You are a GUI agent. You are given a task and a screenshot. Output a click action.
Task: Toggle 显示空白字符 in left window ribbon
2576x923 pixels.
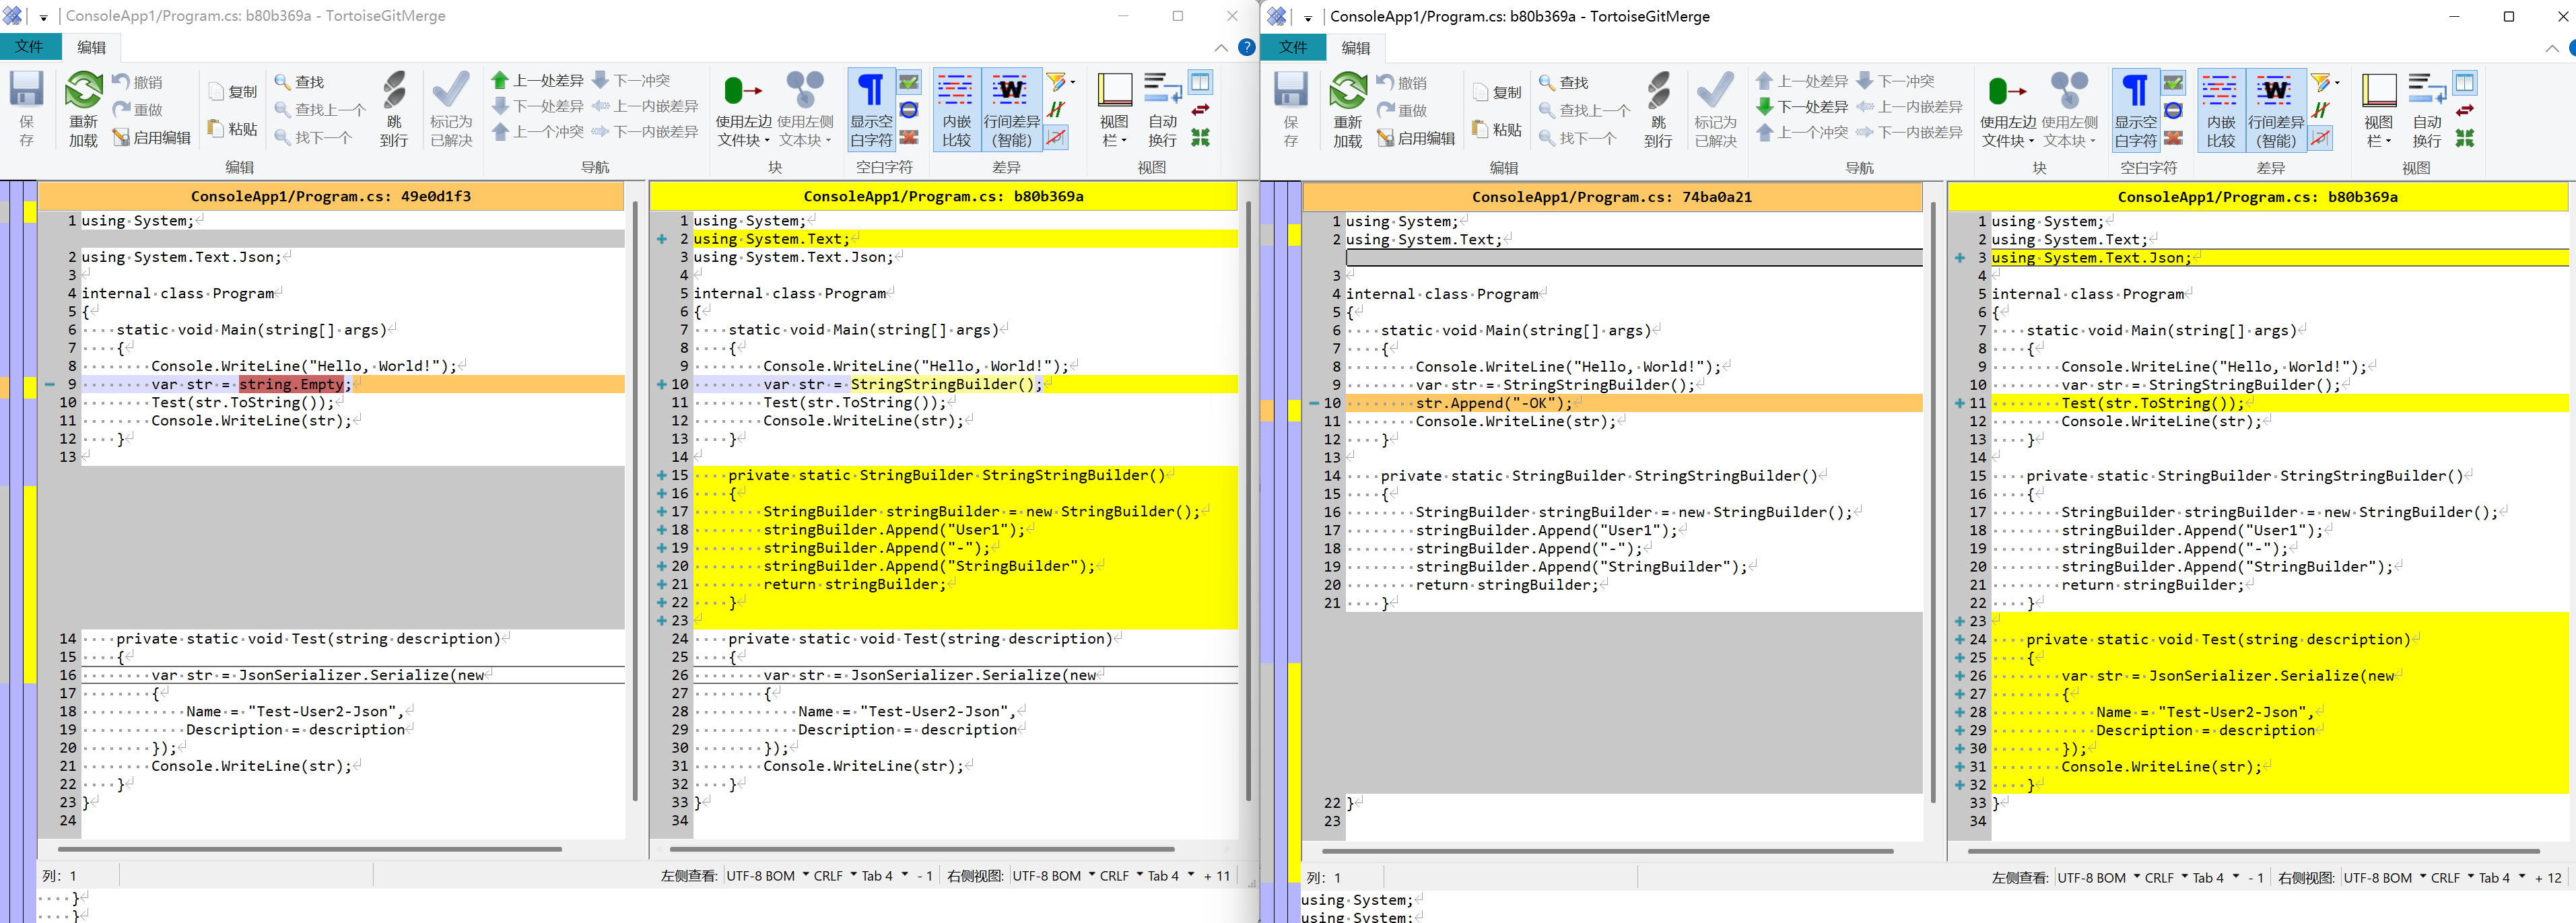[871, 108]
